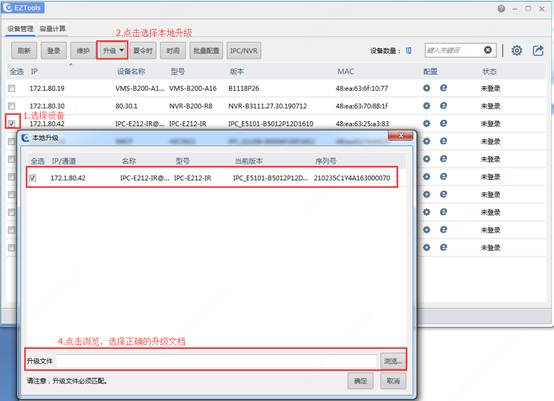Open the settings gear icon in top toolbar
Screen dimensions: 554x401
517,51
